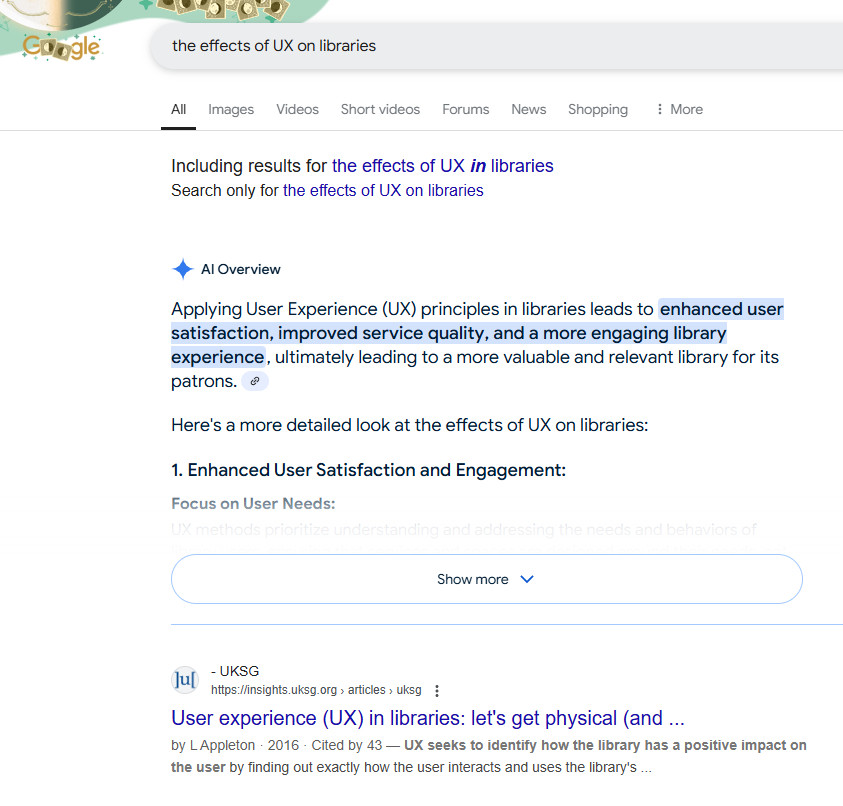Click the insights.uksg.org URL breadcrumb
The width and height of the screenshot is (843, 806).
tap(316, 690)
